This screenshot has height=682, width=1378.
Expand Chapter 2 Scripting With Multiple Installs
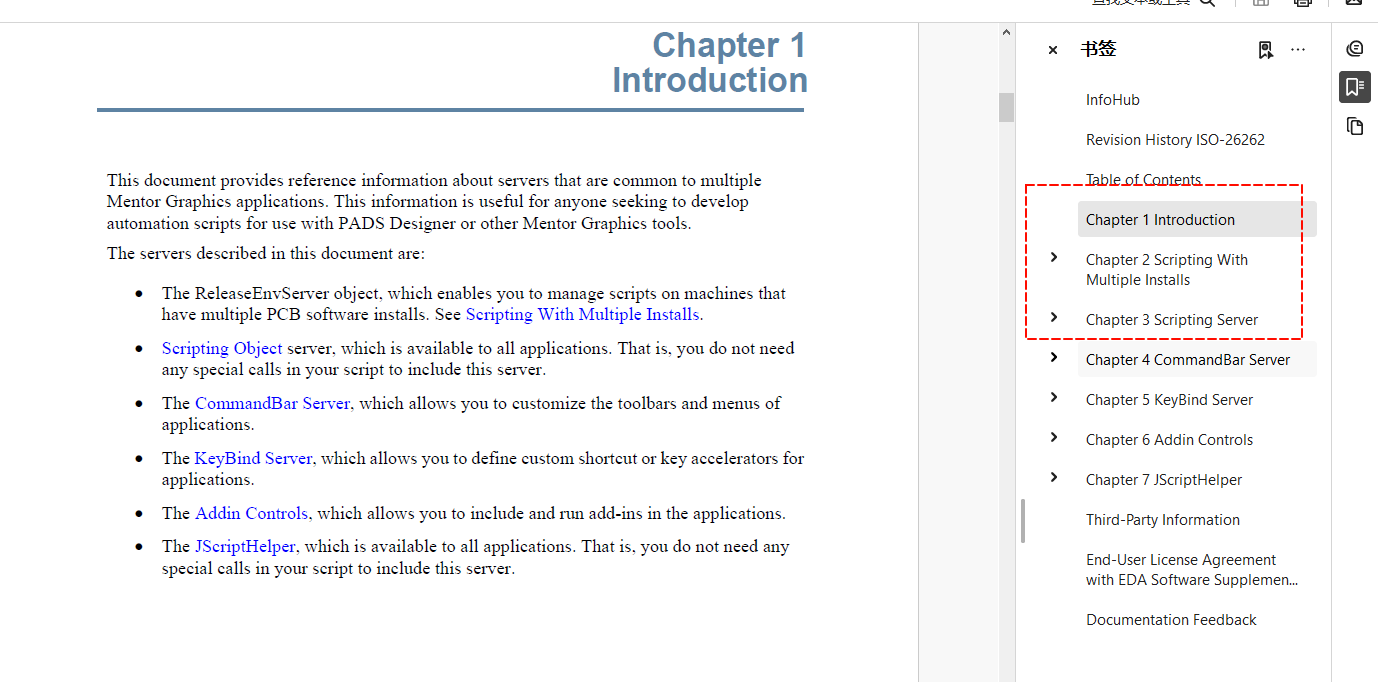(x=1053, y=258)
